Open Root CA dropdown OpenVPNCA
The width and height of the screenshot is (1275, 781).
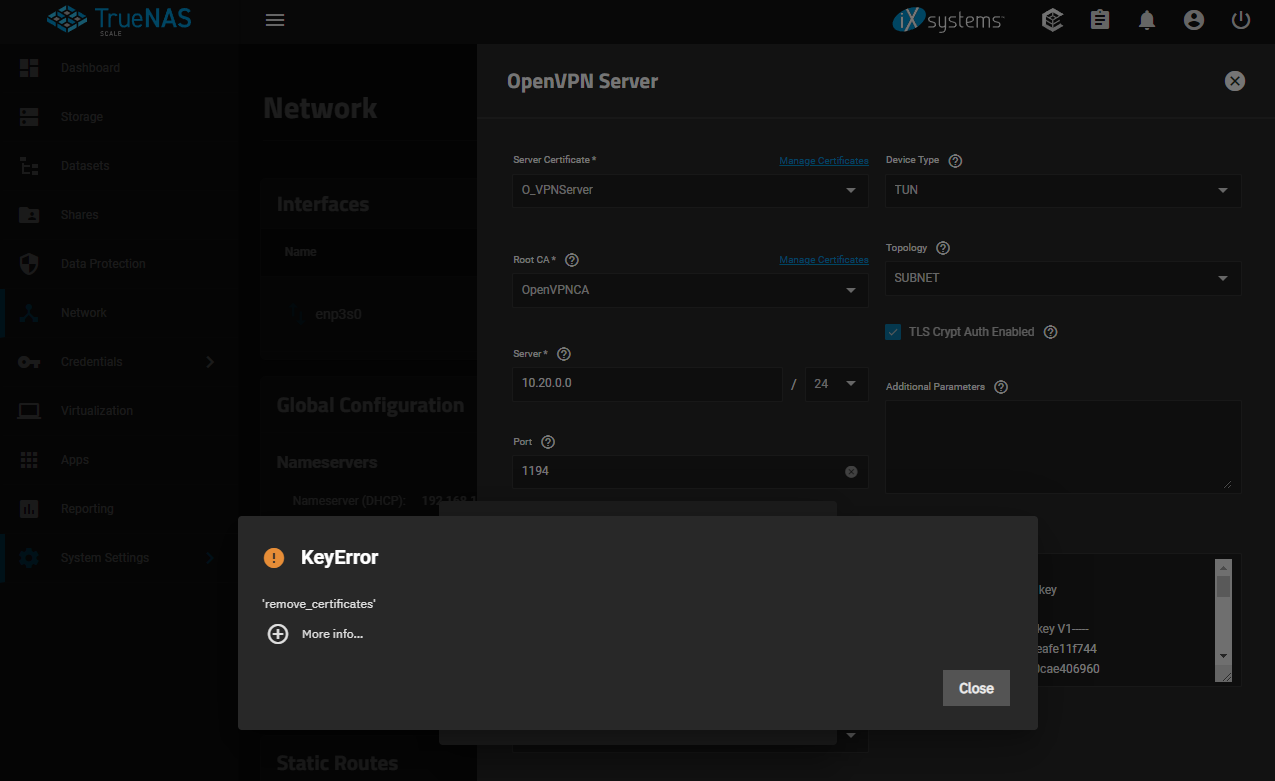690,290
